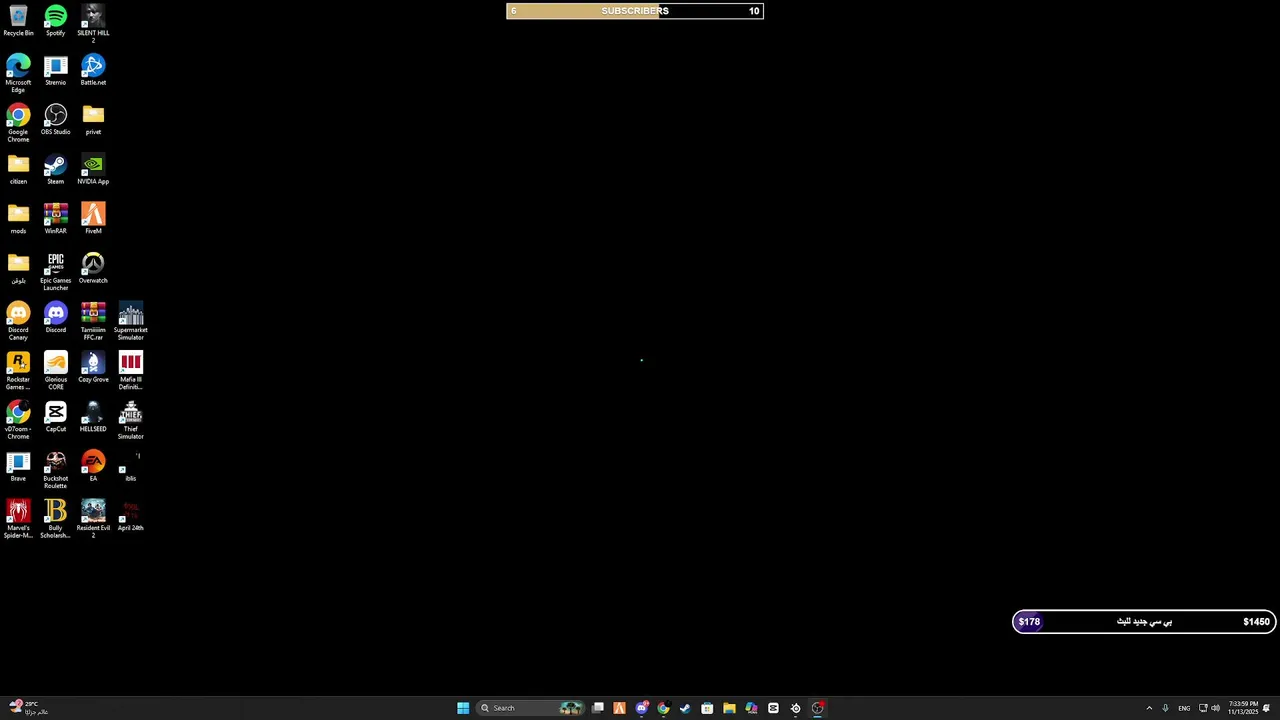
Task: Select the SILENT HILL 2 shortcut
Action: pyautogui.click(x=93, y=24)
